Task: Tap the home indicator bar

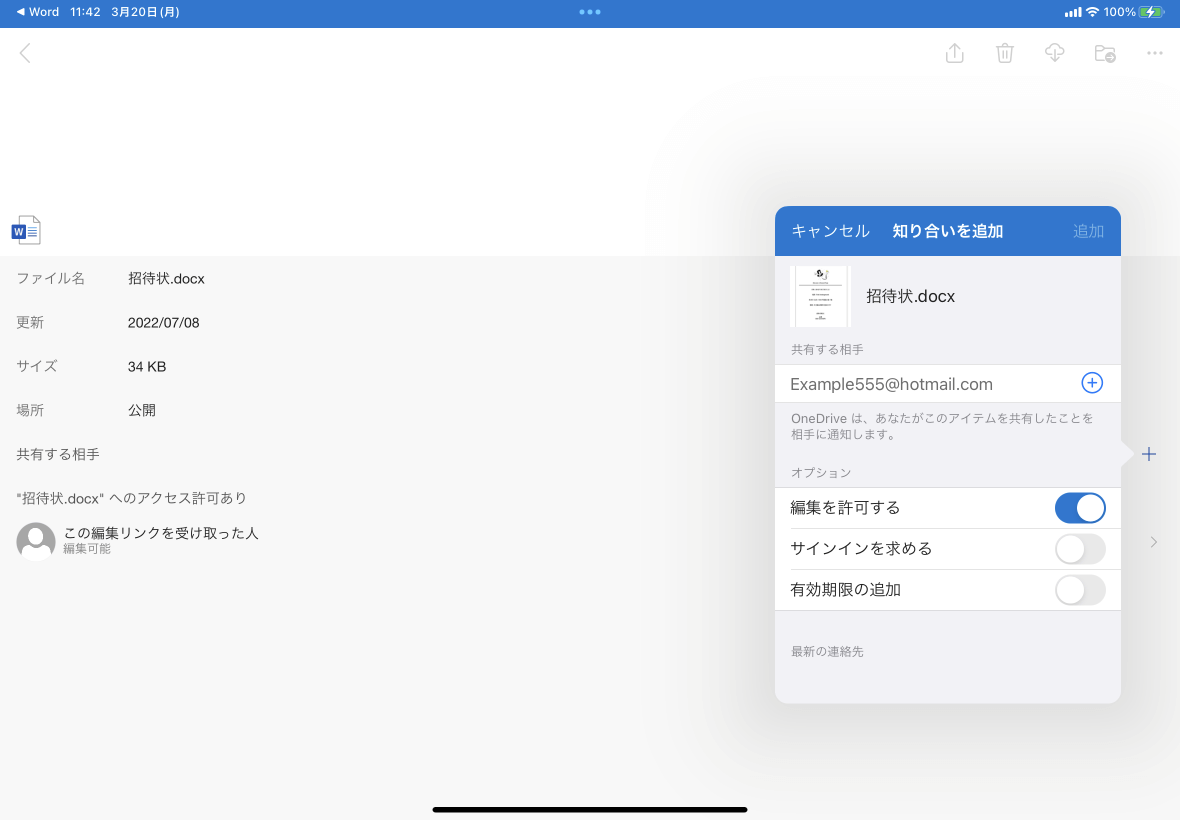Action: [x=590, y=809]
